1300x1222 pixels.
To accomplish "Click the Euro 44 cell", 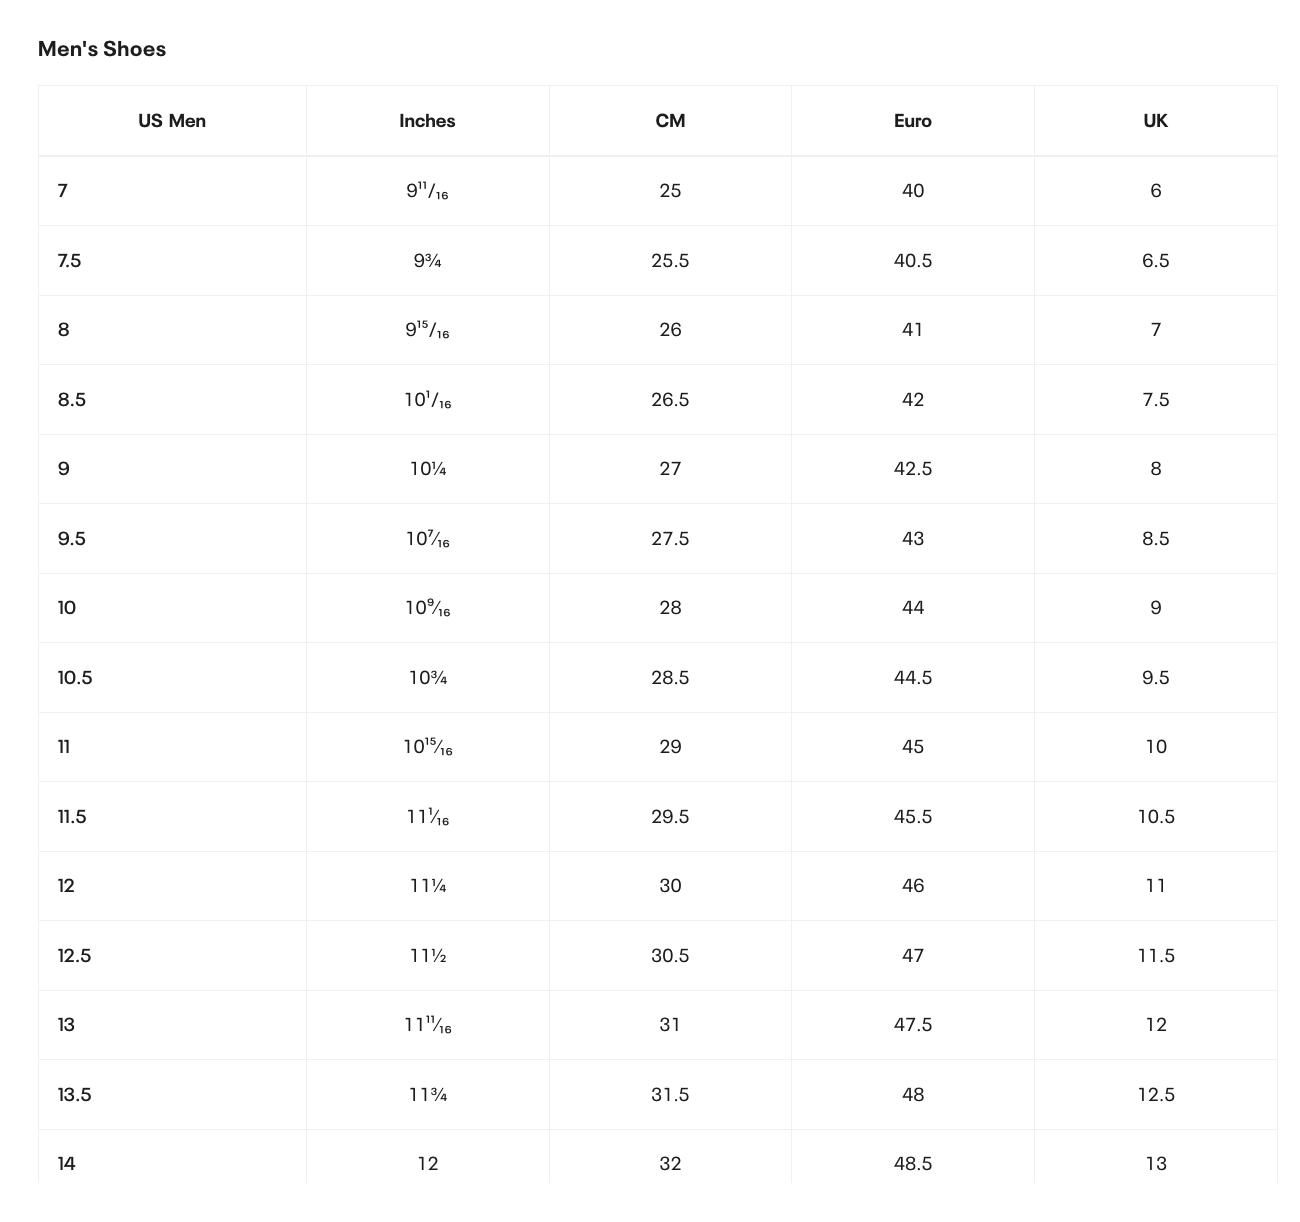I will (912, 608).
